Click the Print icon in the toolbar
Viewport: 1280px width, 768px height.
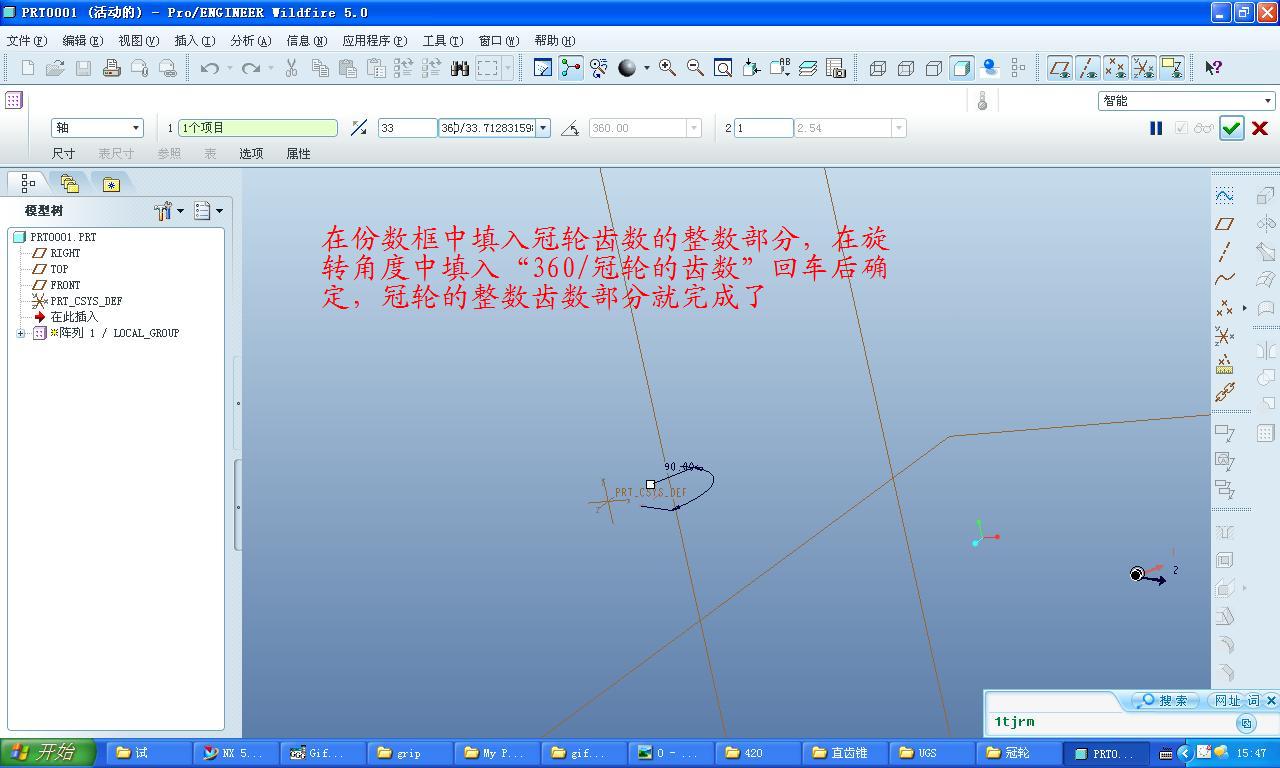[112, 68]
